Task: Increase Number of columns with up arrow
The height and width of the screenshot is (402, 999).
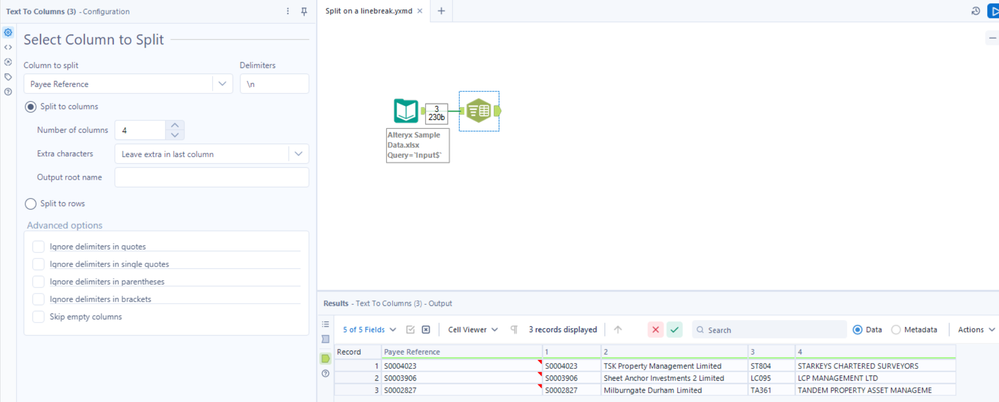Action: click(x=175, y=126)
